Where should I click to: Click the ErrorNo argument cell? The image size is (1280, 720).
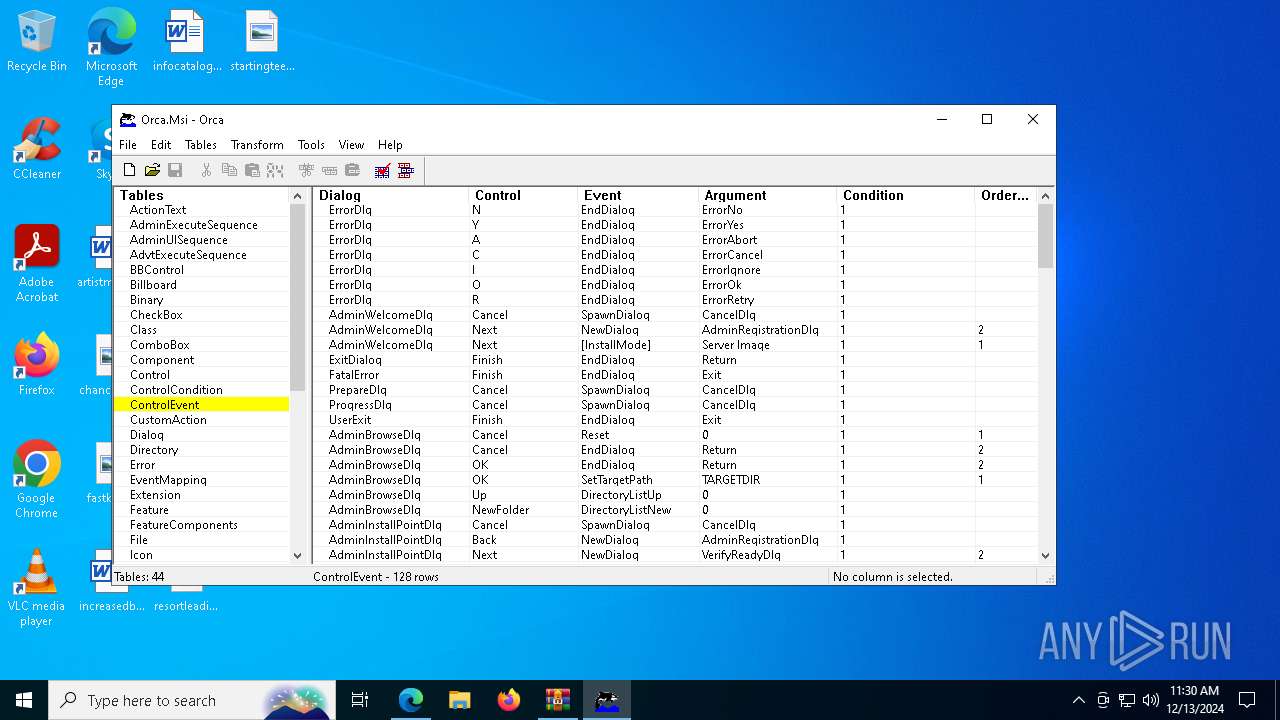(x=722, y=210)
